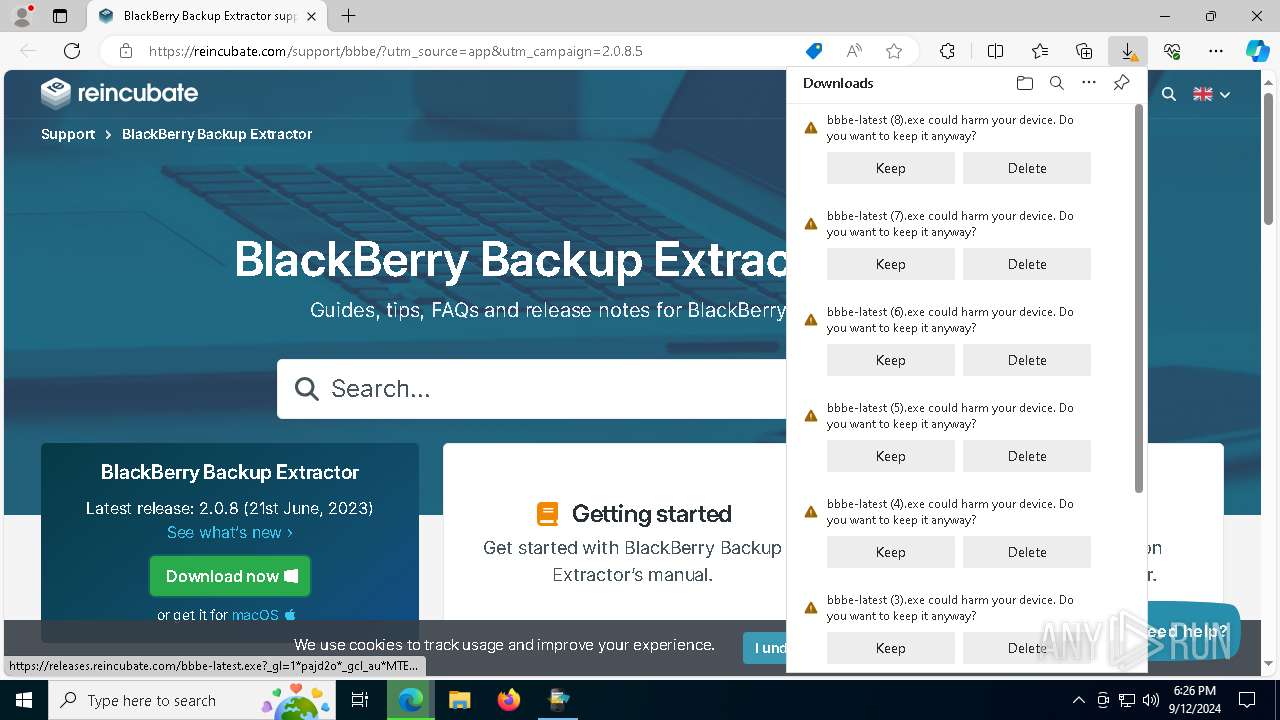Open Task View on the taskbar

pos(360,700)
